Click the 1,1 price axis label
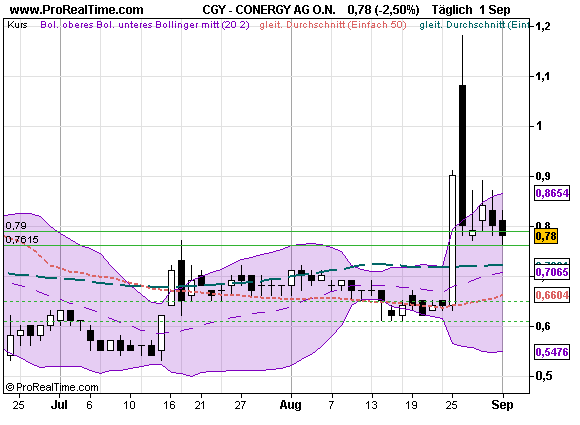The height and width of the screenshot is (425, 580). [x=542, y=77]
